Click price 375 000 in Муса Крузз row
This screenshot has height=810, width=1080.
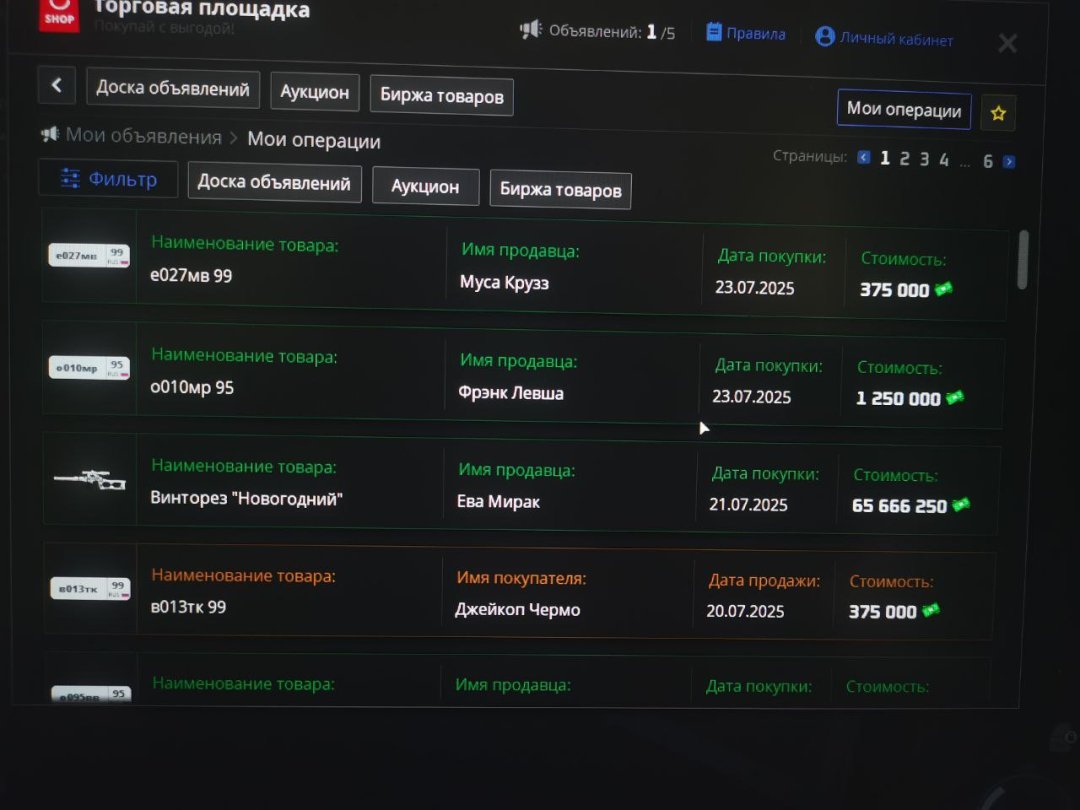click(x=894, y=290)
